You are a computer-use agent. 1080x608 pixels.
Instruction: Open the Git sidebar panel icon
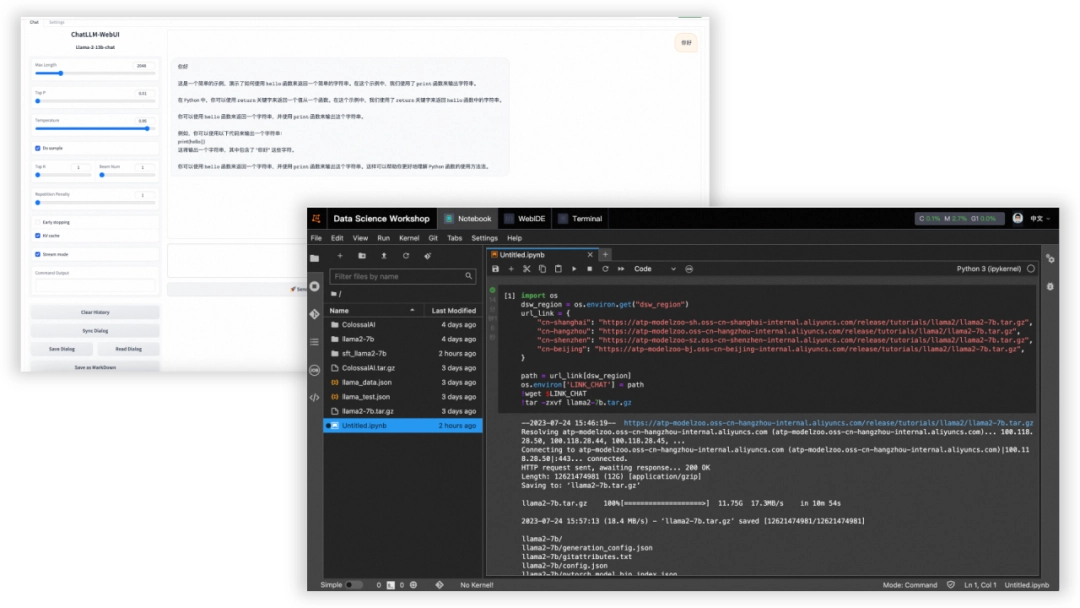[x=315, y=314]
